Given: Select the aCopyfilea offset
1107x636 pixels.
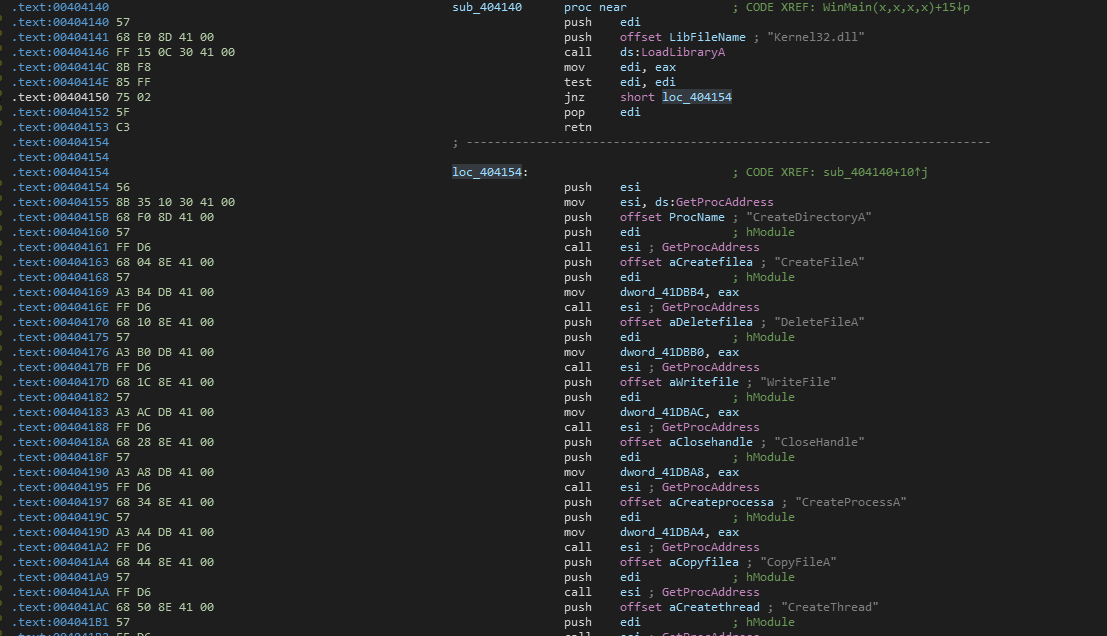Looking at the screenshot, I should click(x=704, y=562).
